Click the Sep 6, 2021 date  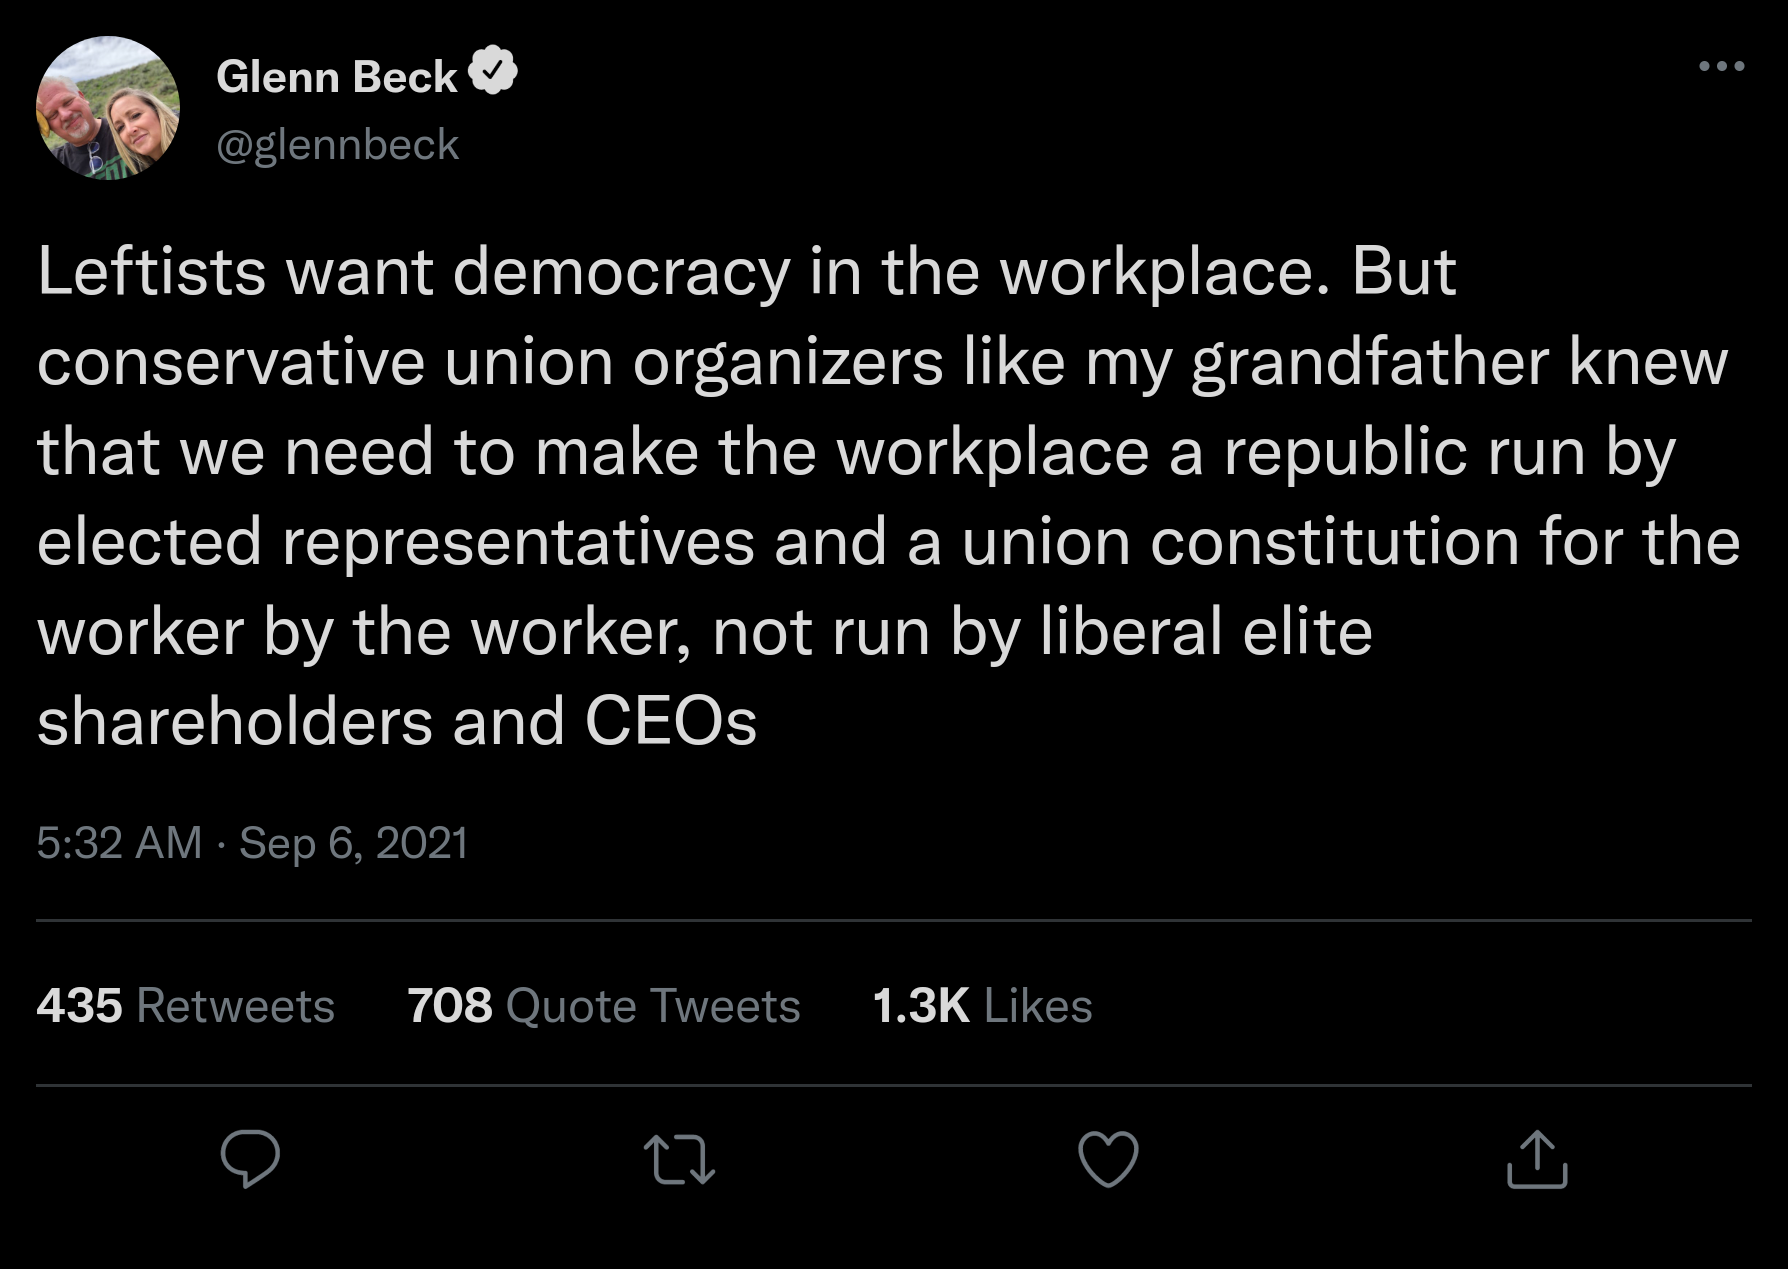(x=353, y=842)
